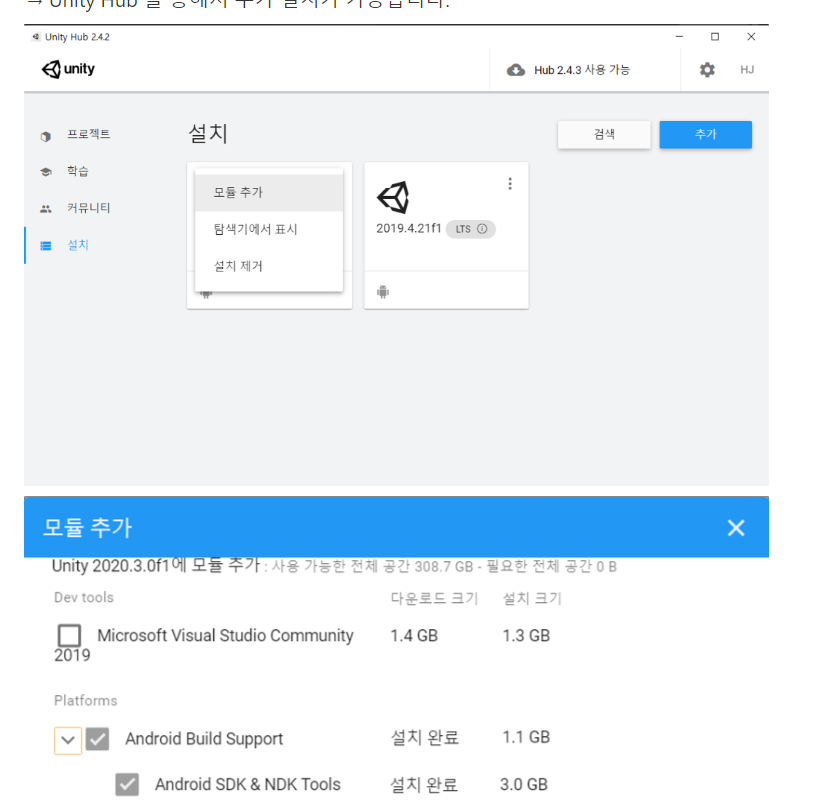Open settings gear icon
The image size is (821, 806).
pyautogui.click(x=707, y=70)
